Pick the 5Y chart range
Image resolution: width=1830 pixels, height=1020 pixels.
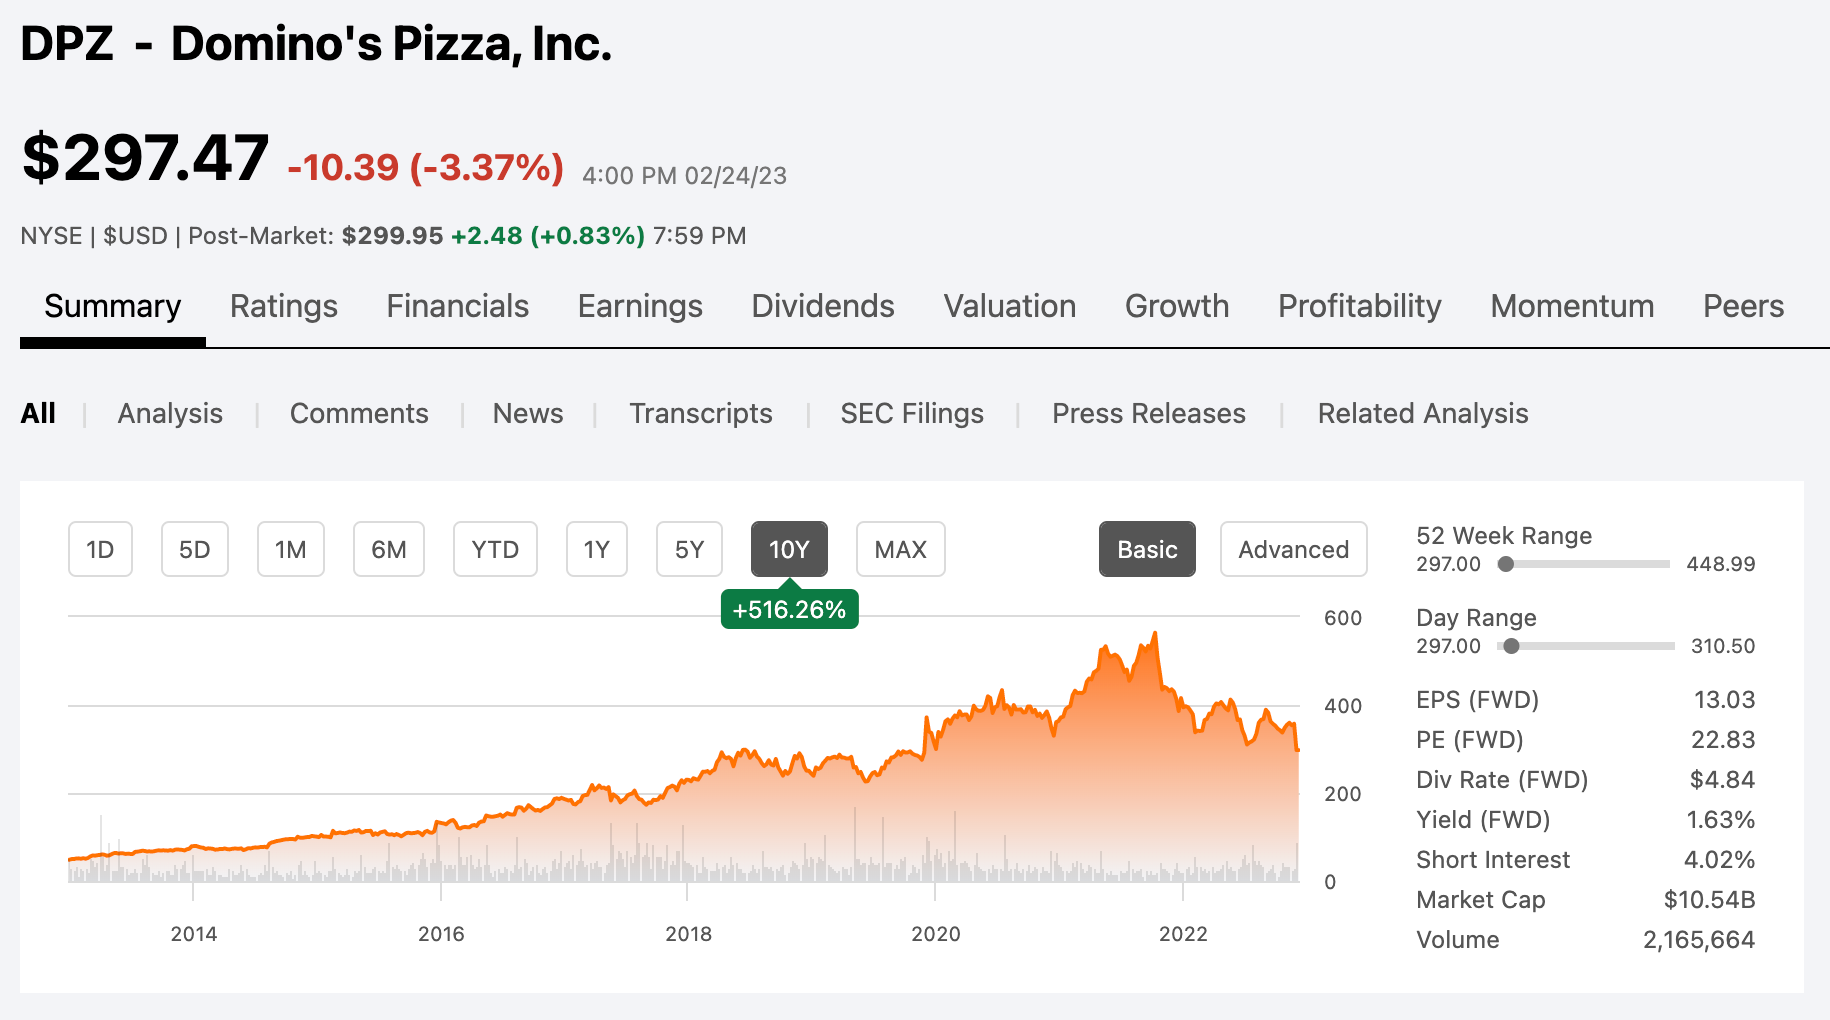pos(689,549)
